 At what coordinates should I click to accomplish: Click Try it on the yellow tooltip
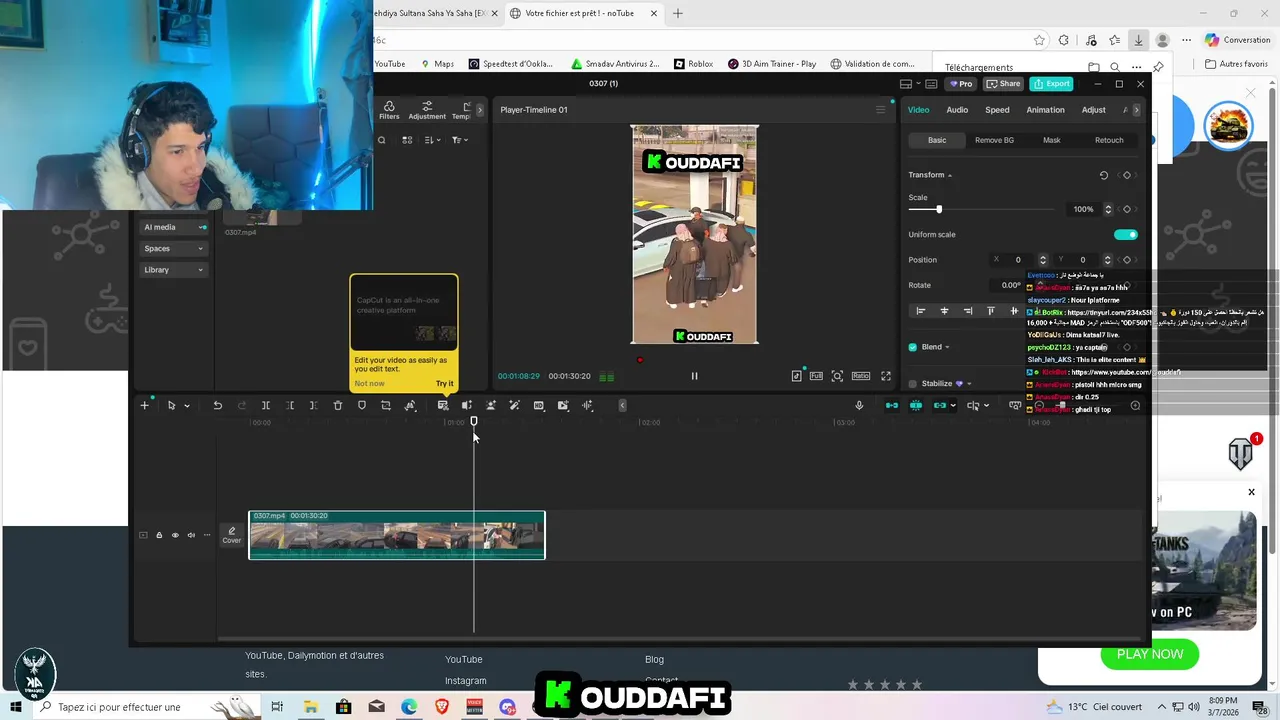pyautogui.click(x=444, y=384)
